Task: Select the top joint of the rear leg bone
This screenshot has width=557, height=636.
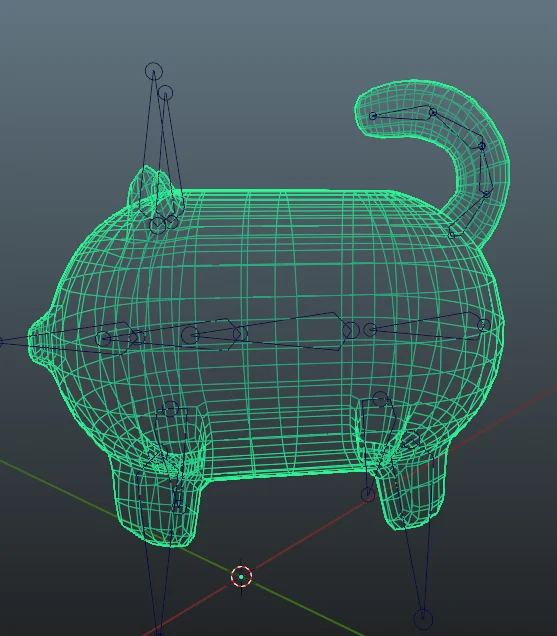Action: pos(380,399)
